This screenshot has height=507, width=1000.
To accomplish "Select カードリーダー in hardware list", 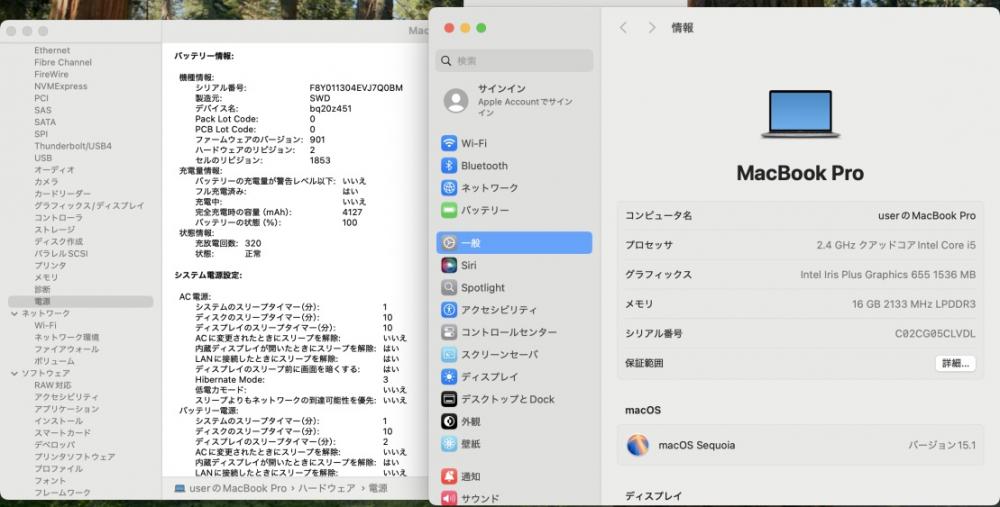I will 62,194.
